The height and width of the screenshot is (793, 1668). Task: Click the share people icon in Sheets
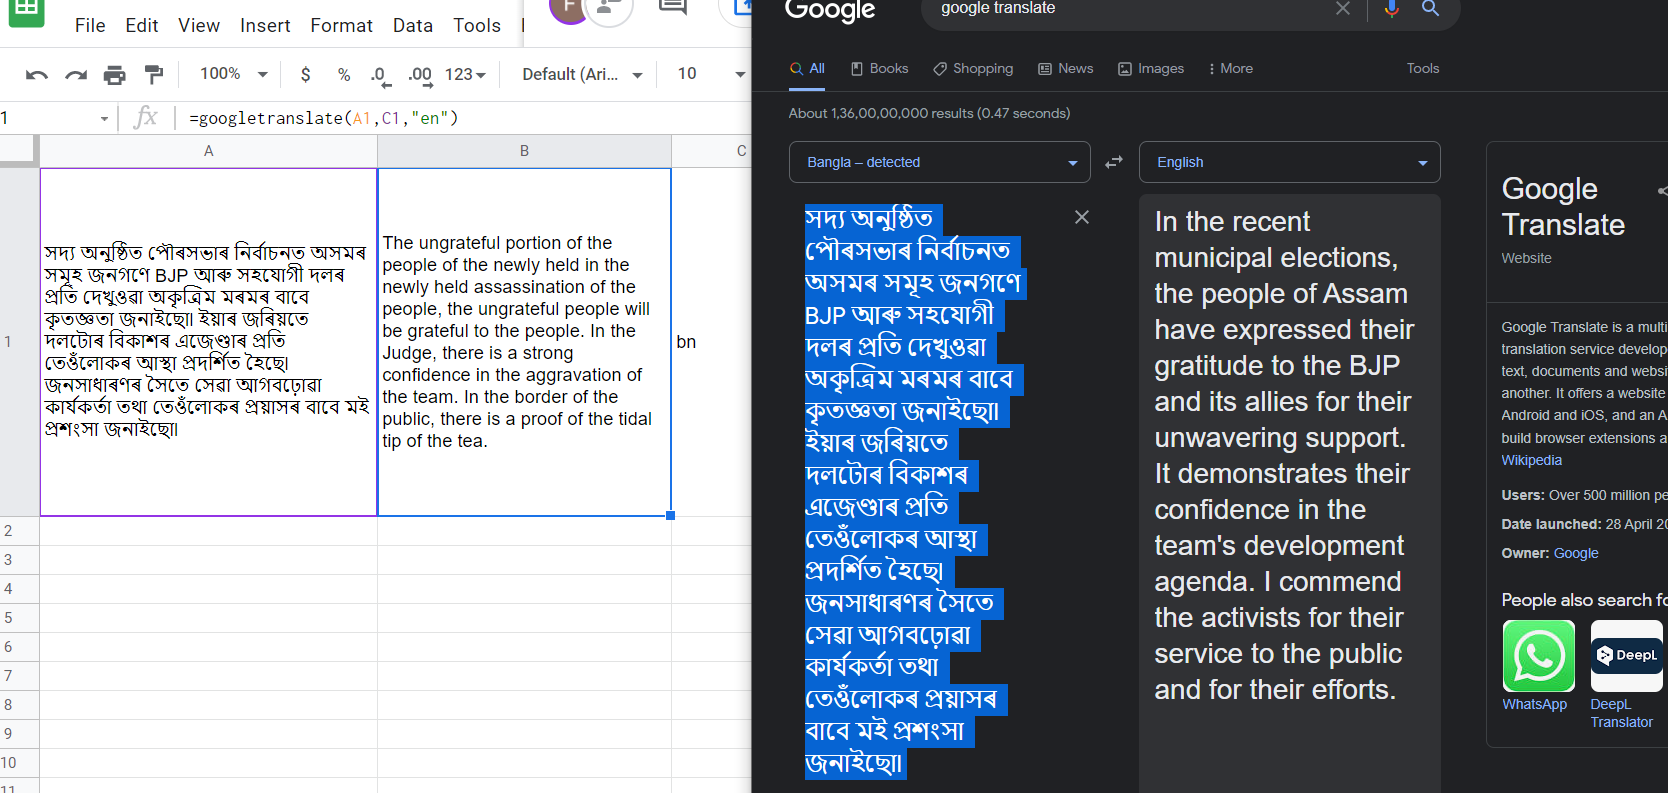pyautogui.click(x=609, y=8)
